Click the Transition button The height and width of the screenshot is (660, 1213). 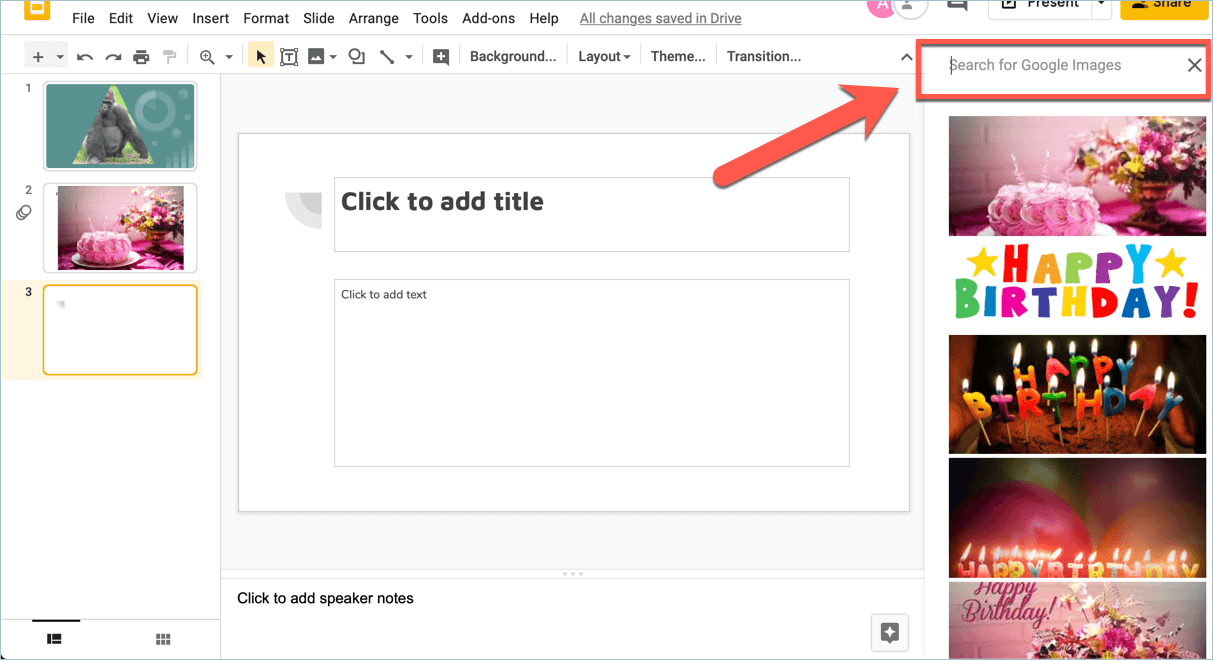764,56
